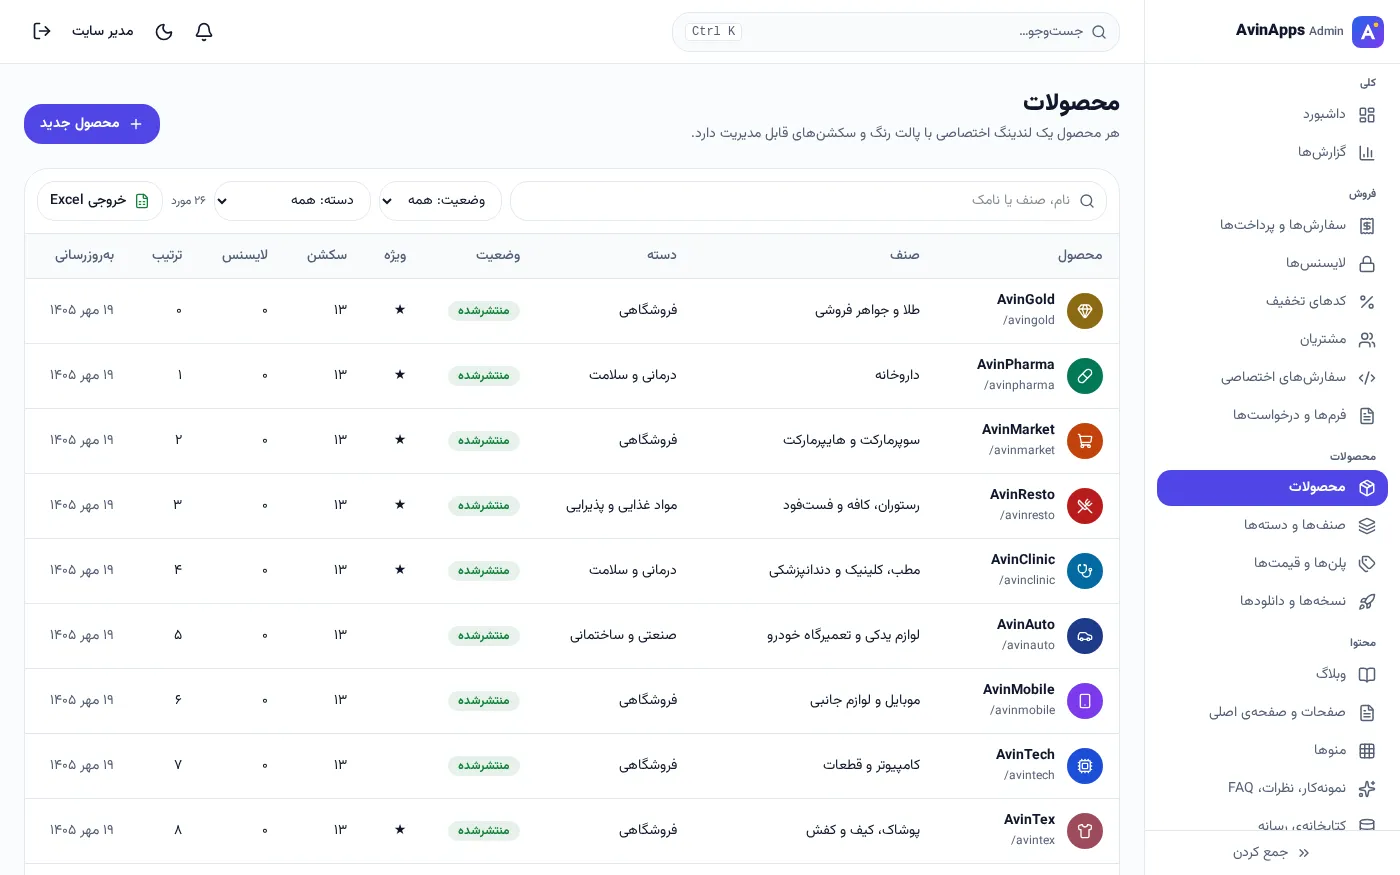Click the AvinClinic stethoscope icon
Screen dimensions: 1400x875
pos(1085,571)
